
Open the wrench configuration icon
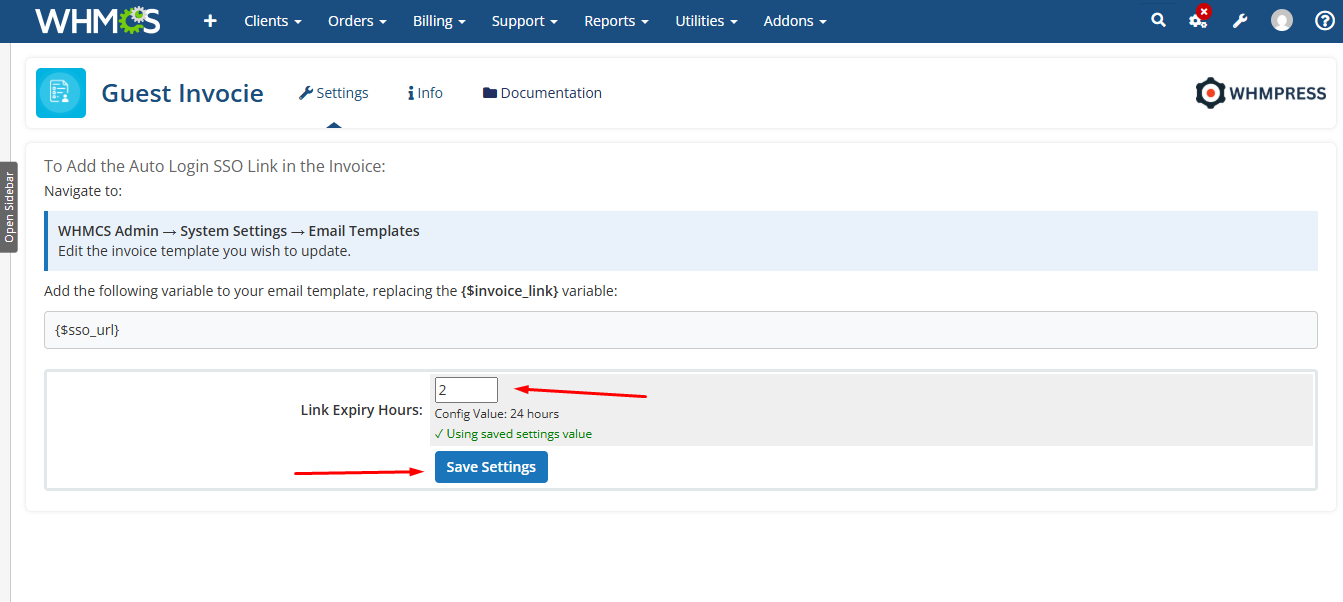click(1240, 21)
